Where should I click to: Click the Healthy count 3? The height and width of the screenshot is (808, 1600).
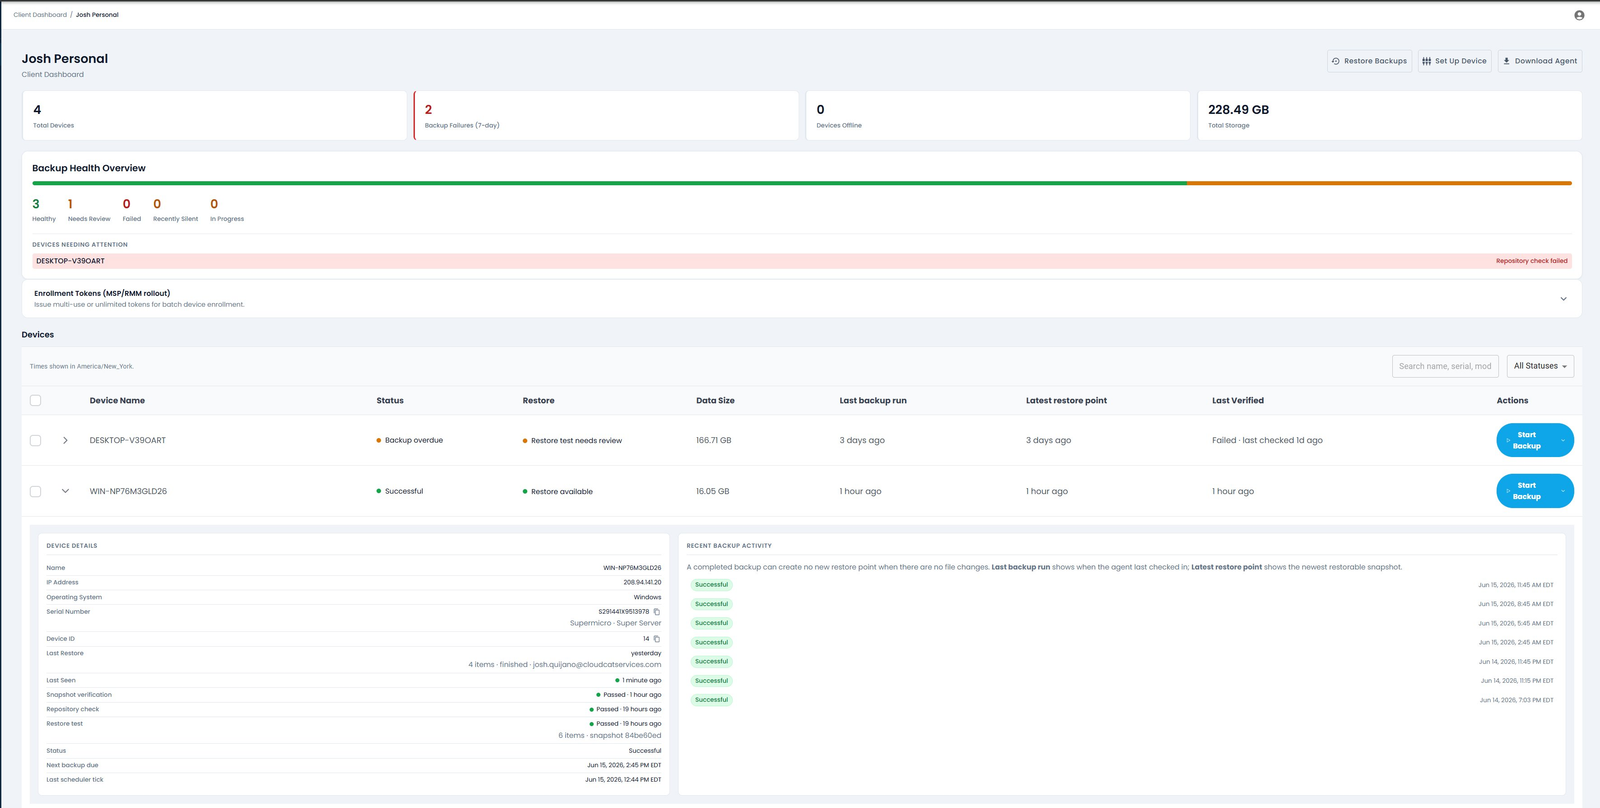point(36,204)
